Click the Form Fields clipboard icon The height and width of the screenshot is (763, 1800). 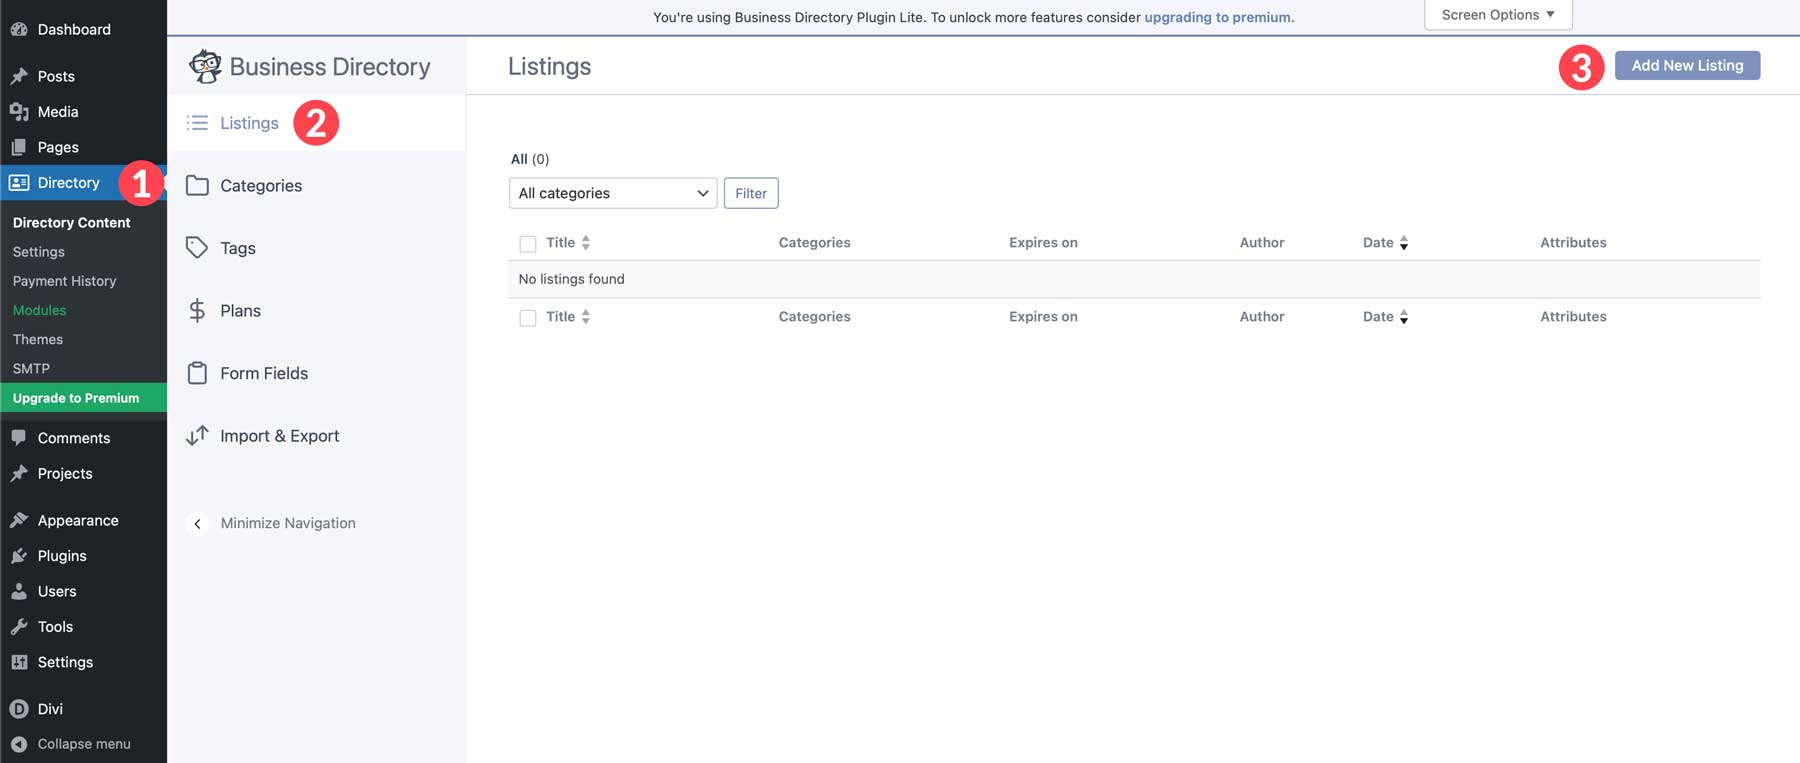197,373
